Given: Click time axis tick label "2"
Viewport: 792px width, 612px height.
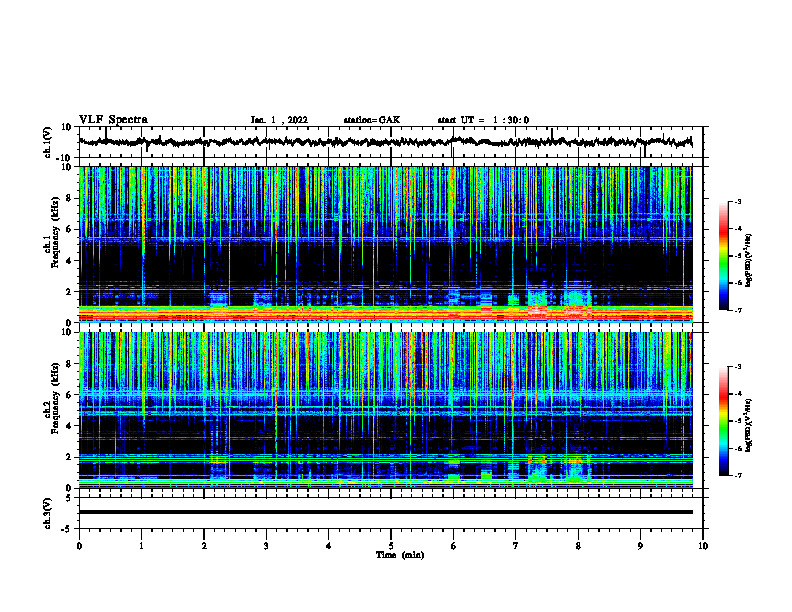Looking at the screenshot, I should [204, 546].
